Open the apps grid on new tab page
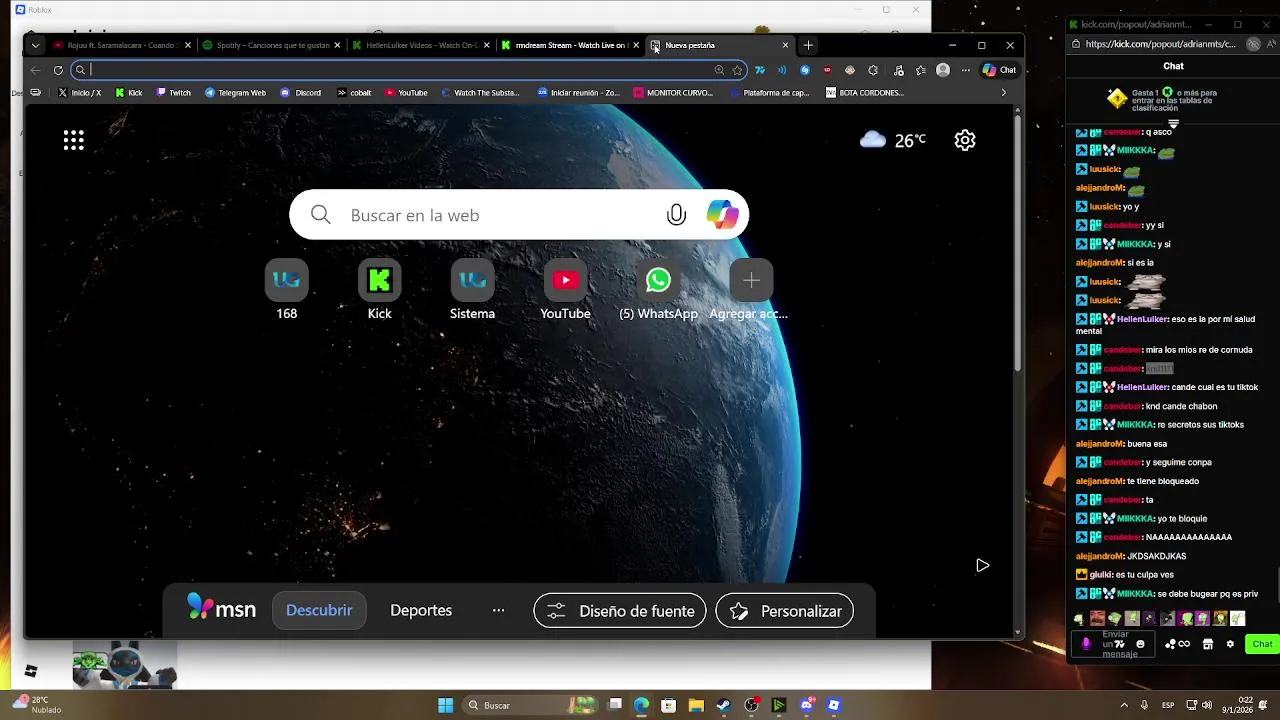This screenshot has width=1280, height=720. point(74,140)
